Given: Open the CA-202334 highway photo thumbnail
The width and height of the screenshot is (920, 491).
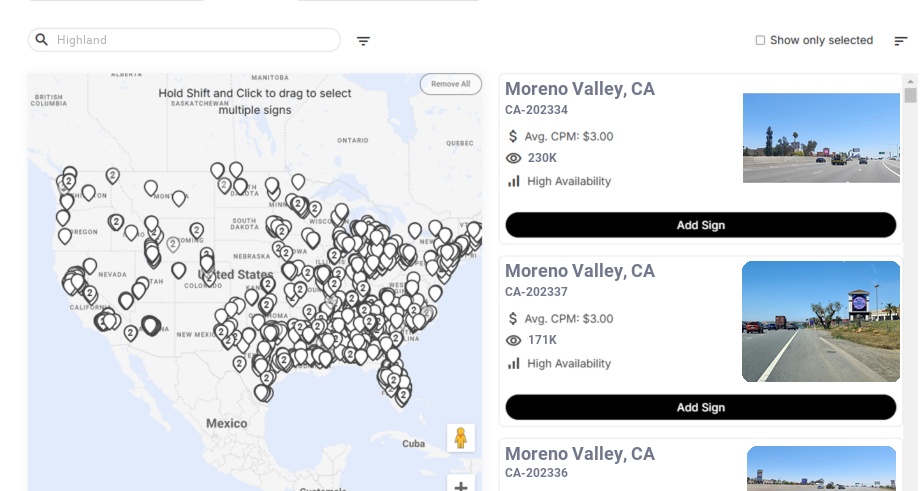Looking at the screenshot, I should 821,138.
